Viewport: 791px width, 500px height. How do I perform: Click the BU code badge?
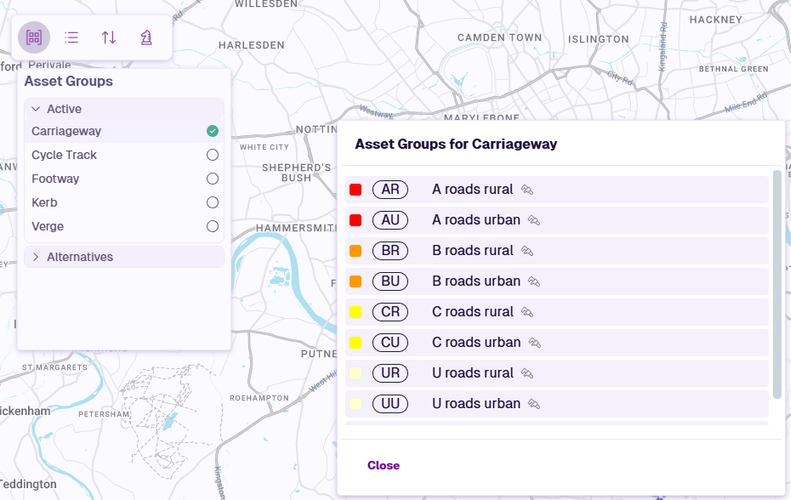point(390,281)
